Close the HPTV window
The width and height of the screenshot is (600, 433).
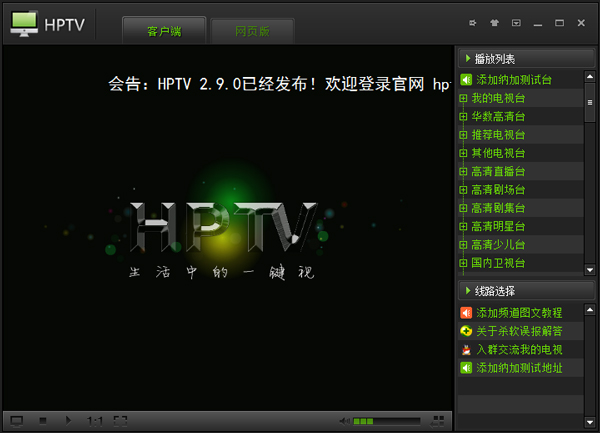581,23
